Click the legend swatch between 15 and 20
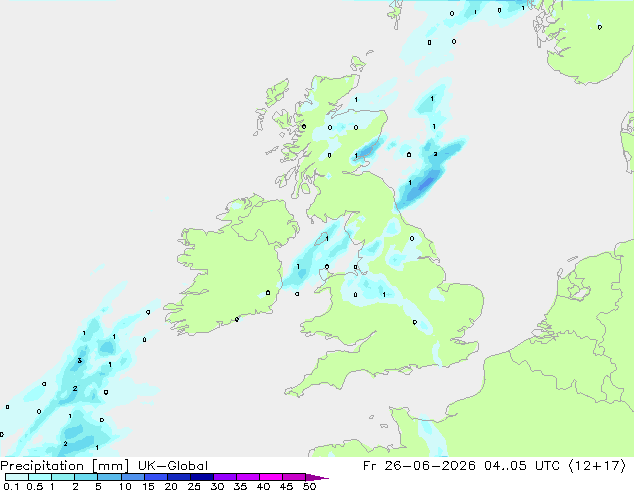The image size is (634, 490). 155,477
